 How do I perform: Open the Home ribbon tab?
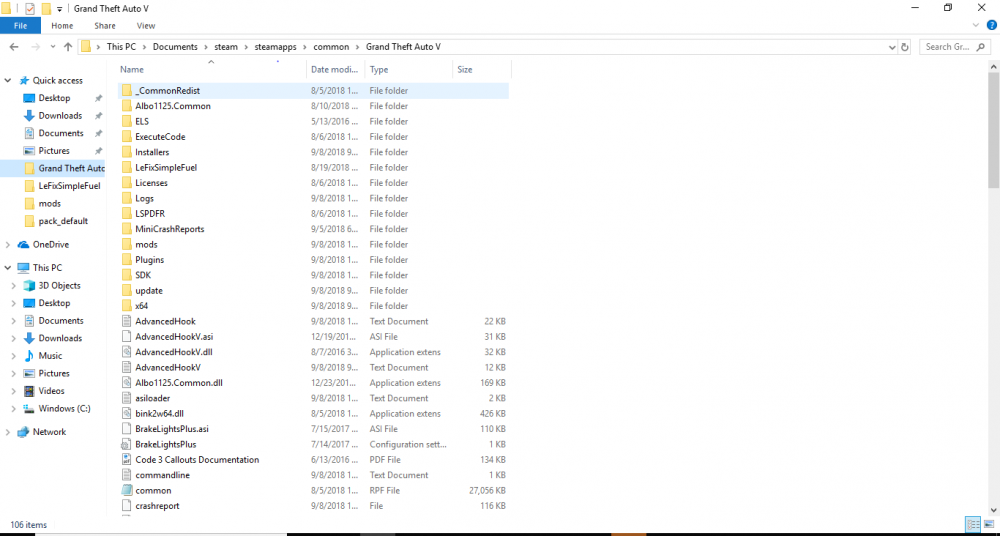[x=62, y=26]
